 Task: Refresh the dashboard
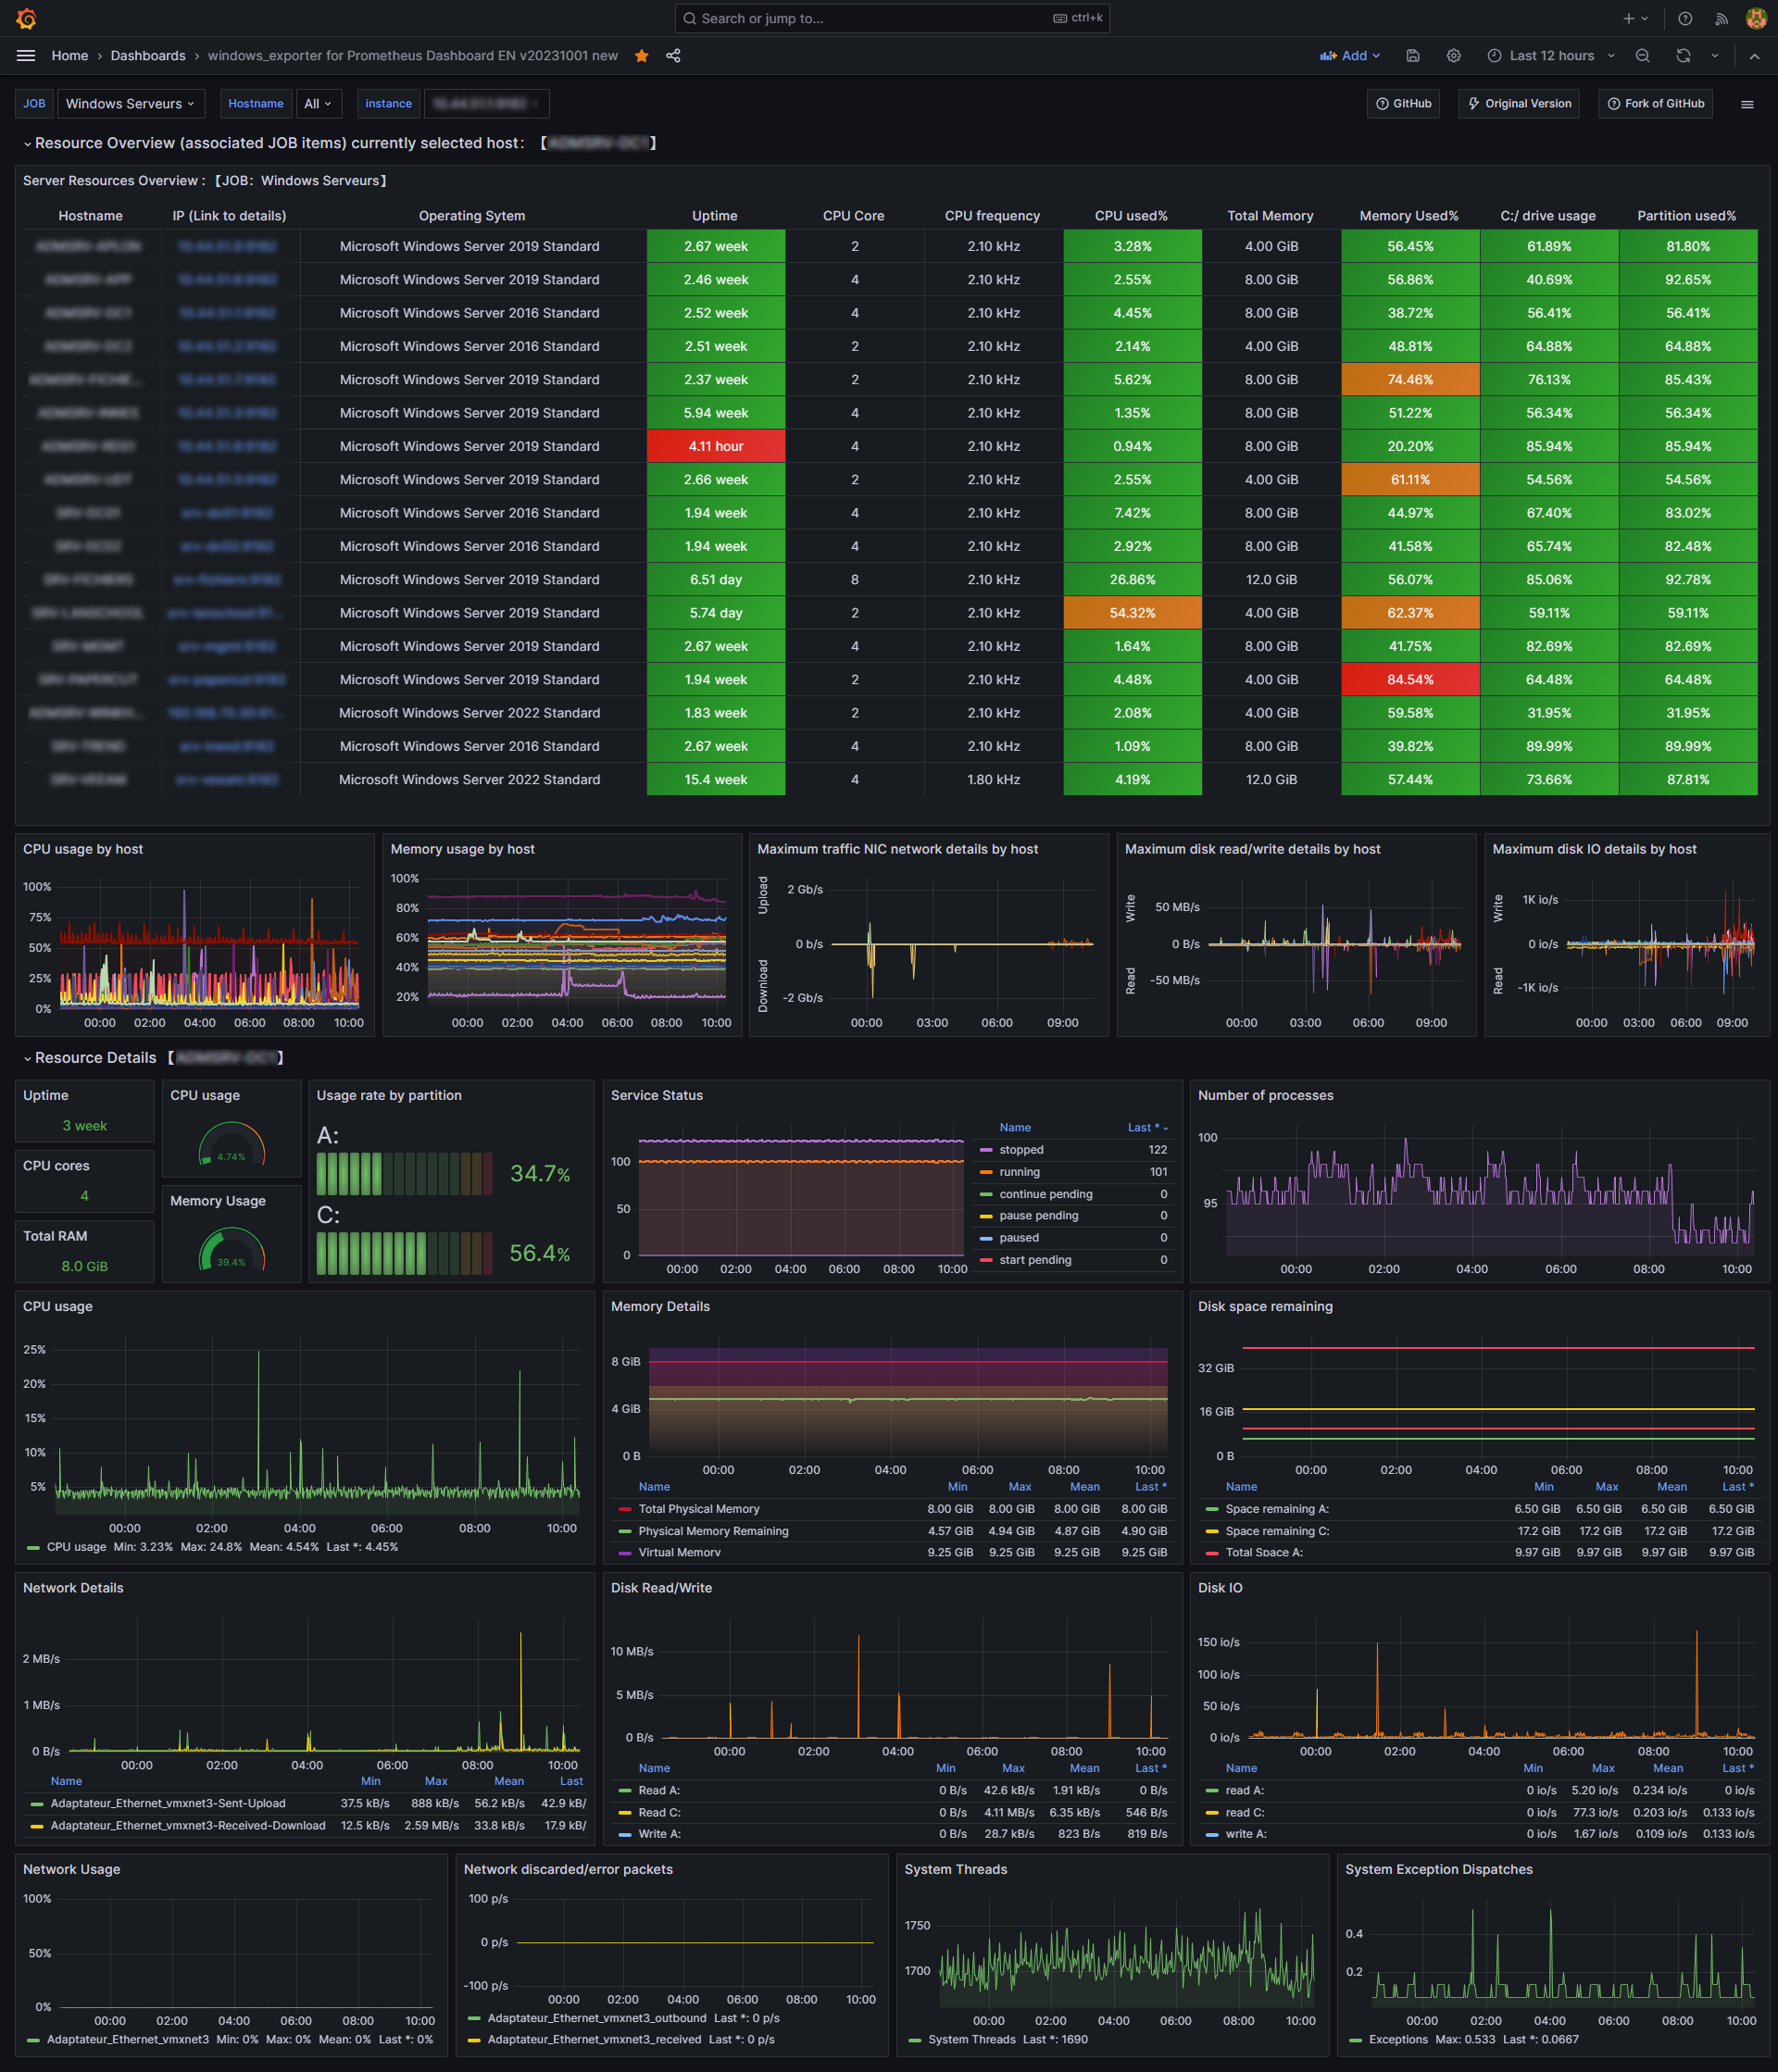click(1683, 56)
